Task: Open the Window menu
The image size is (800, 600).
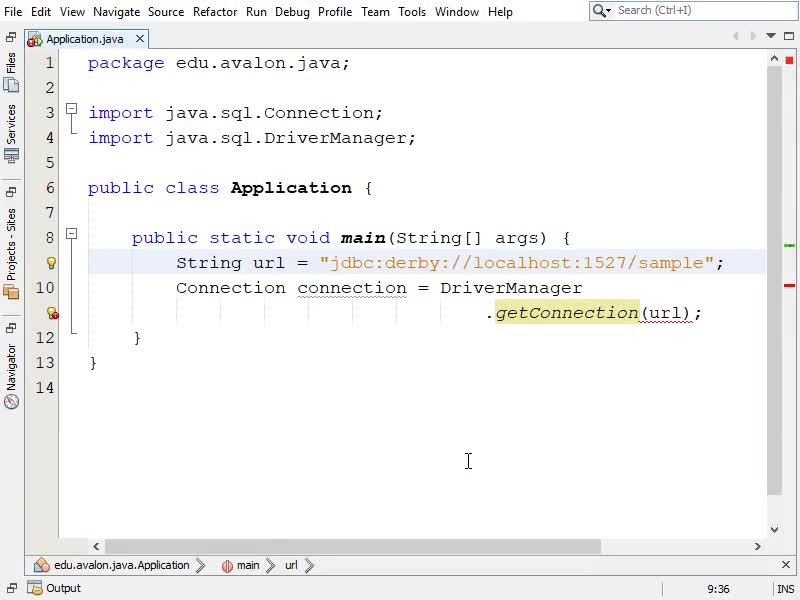Action: tap(457, 11)
